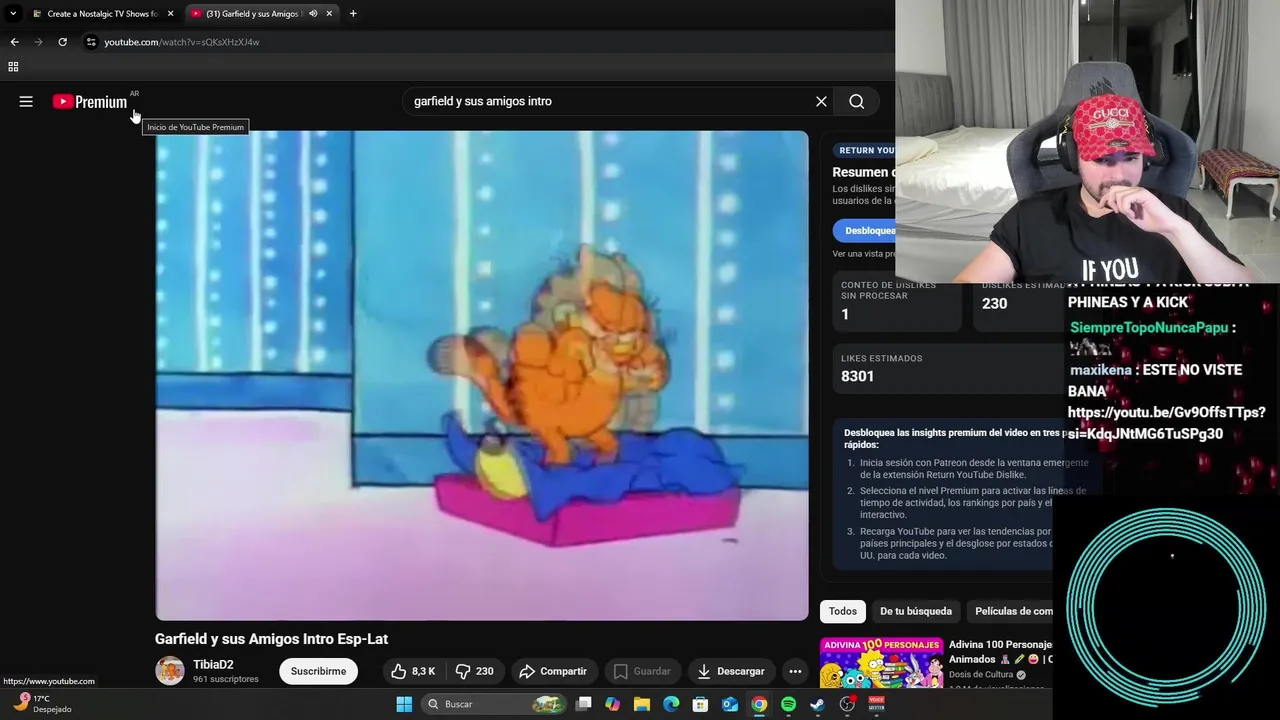Click the Descargar download button
1280x720 pixels.
731,671
